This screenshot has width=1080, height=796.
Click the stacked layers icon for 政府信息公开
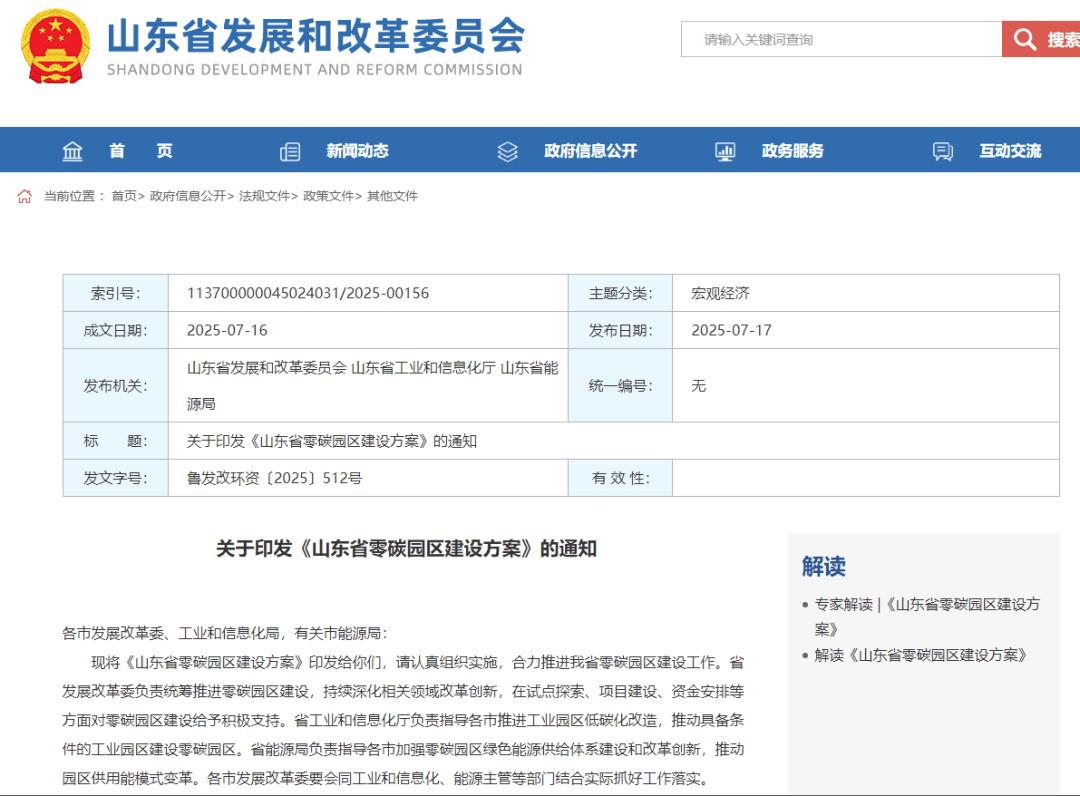point(508,152)
